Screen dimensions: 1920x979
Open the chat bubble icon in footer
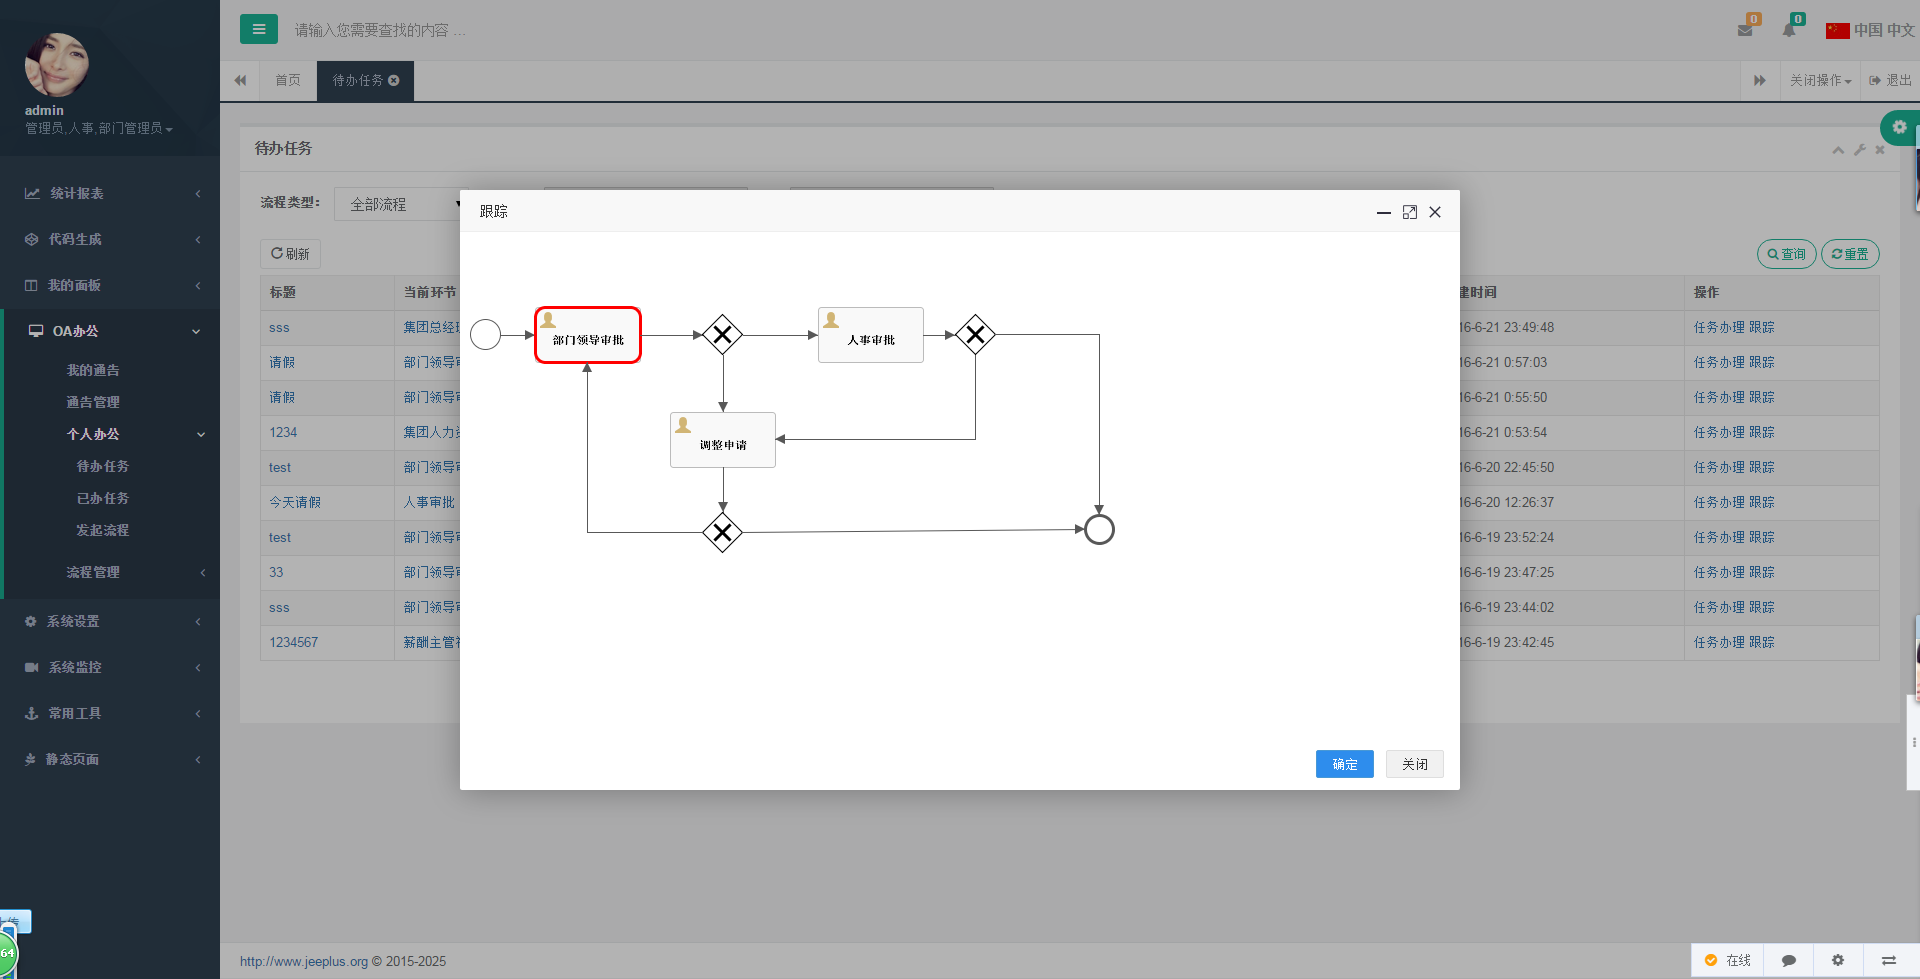coord(1789,960)
